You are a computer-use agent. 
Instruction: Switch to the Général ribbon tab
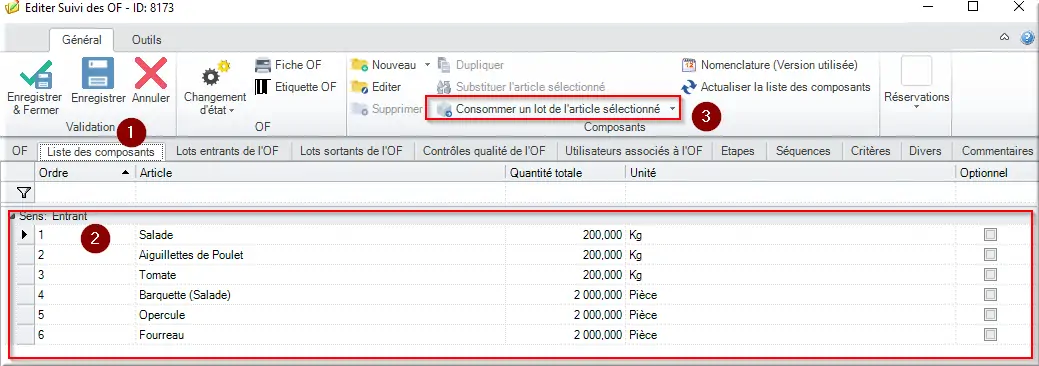coord(82,40)
